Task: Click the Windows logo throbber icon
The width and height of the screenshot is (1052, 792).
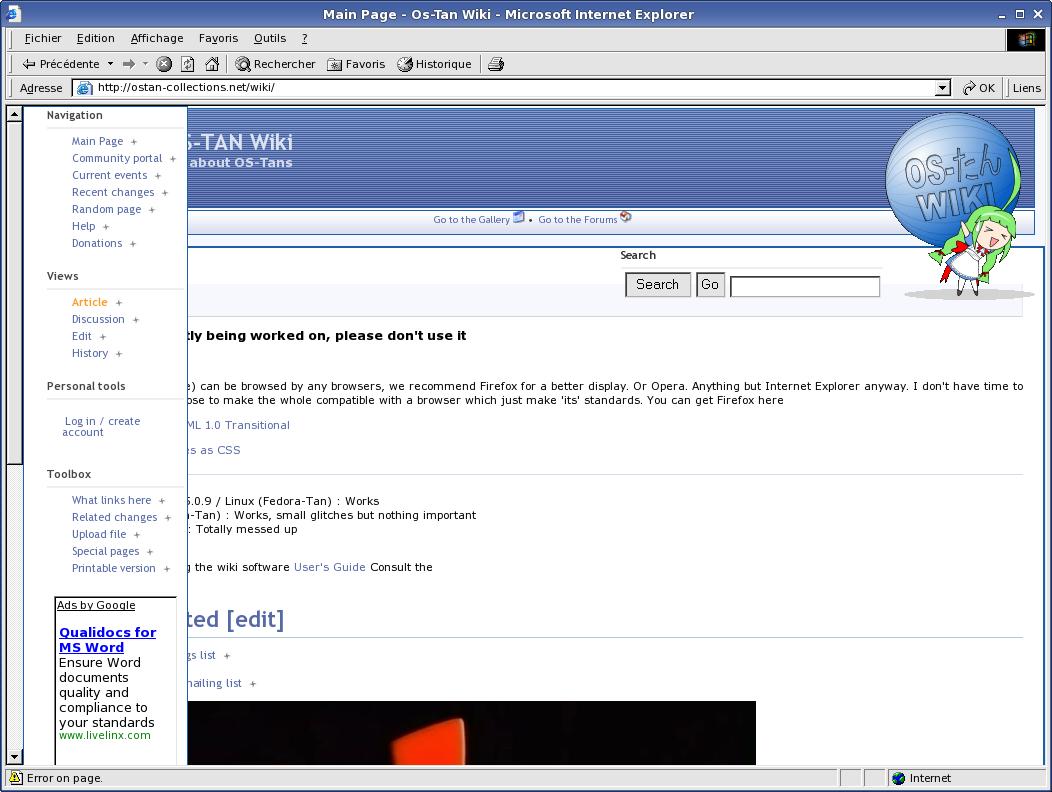Action: click(x=1026, y=40)
